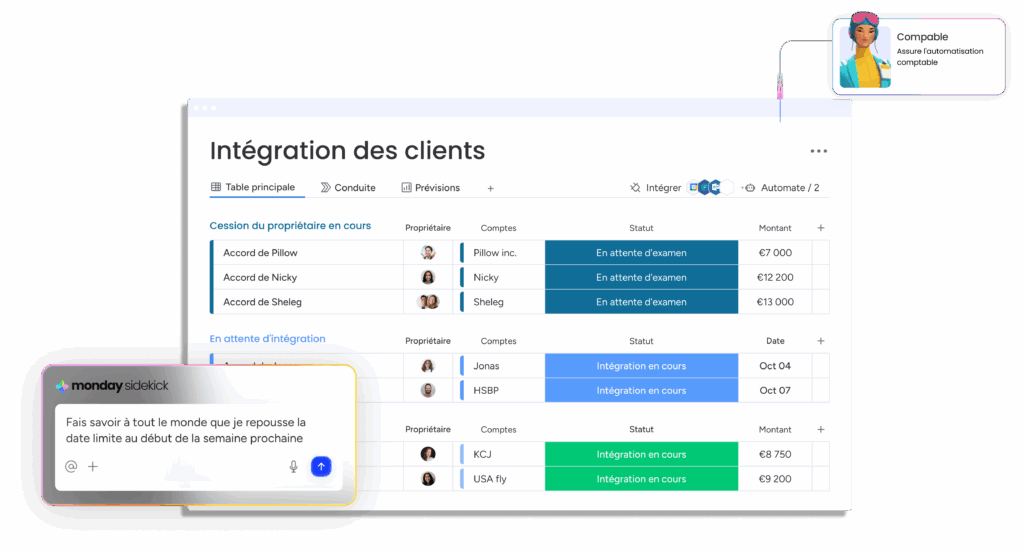The height and width of the screenshot is (551, 1024).
Task: Click the €13 000 amount cell
Action: coord(775,302)
